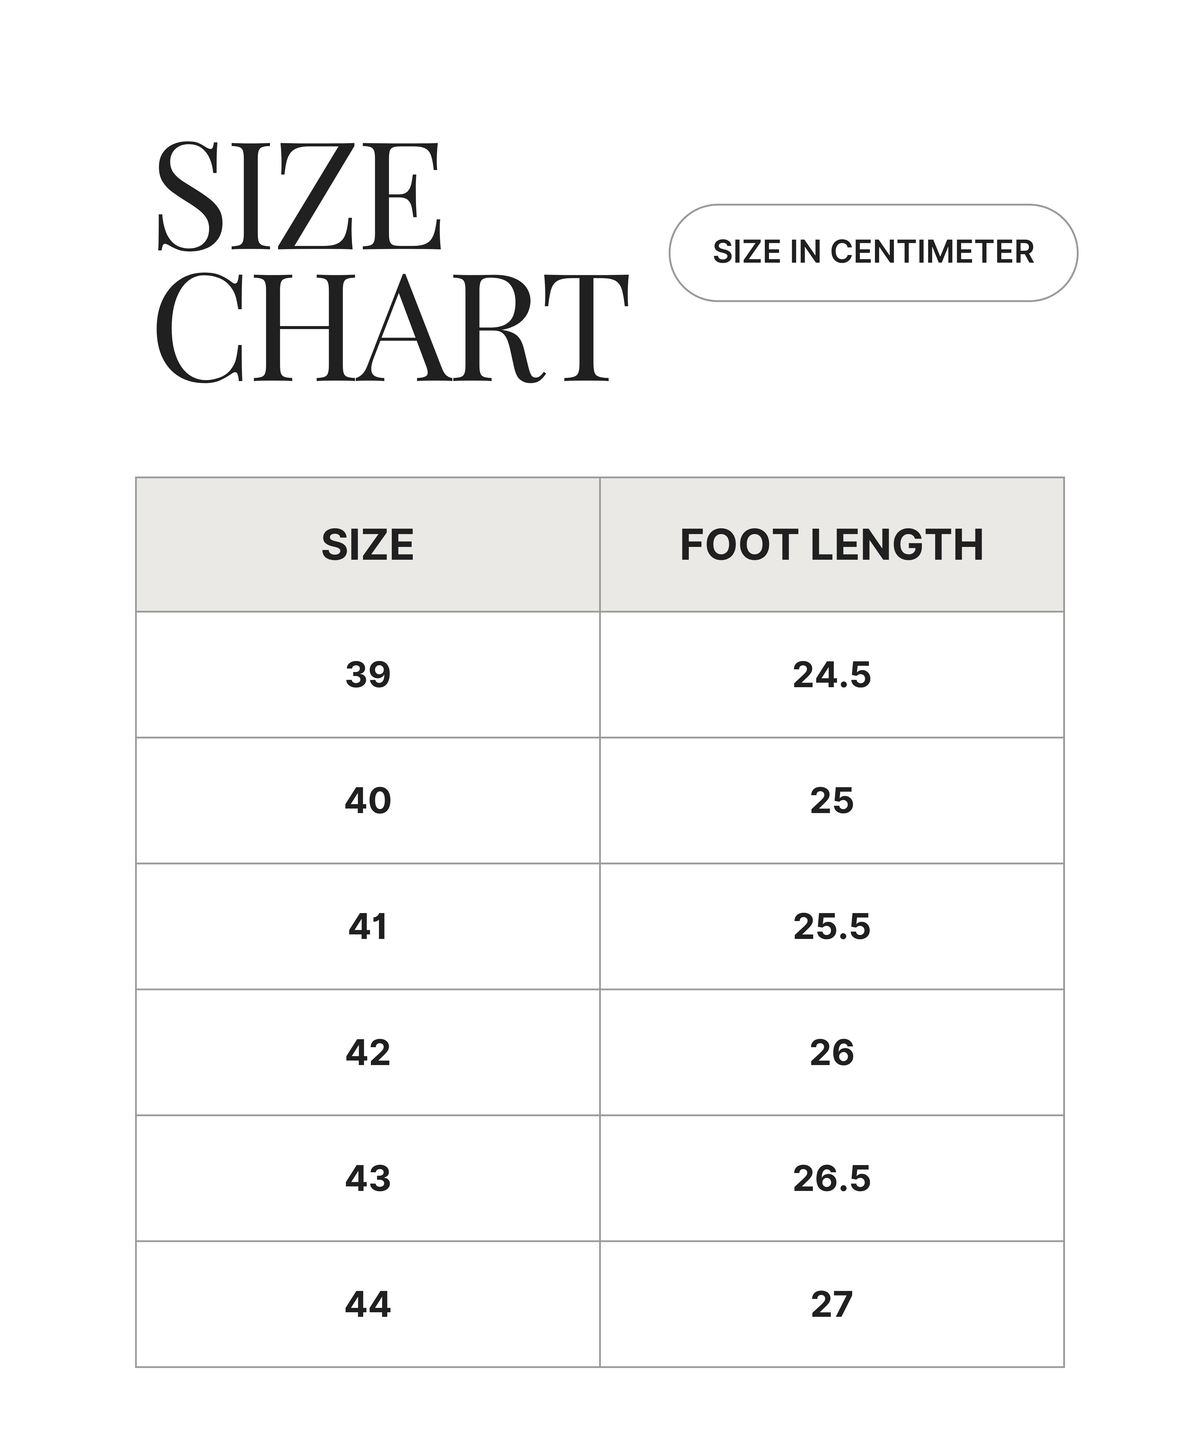This screenshot has height=1440, width=1200.
Task: Select the FOOT LENGTH column header
Action: pyautogui.click(x=832, y=545)
